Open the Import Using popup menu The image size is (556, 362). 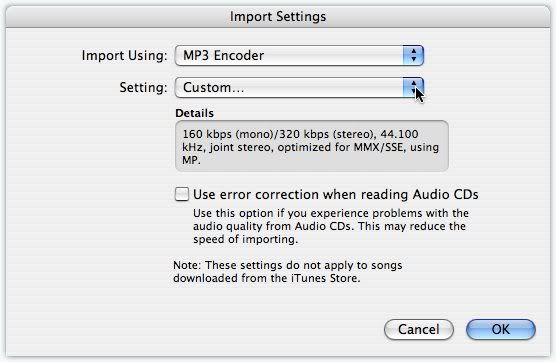[299, 55]
